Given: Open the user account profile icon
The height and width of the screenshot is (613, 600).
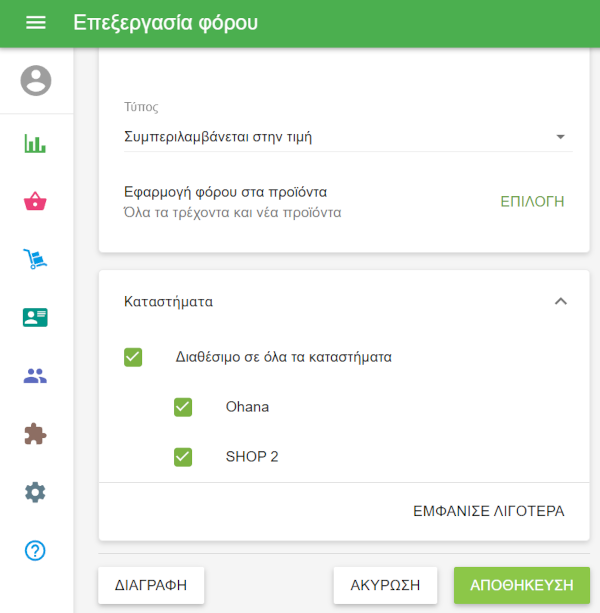Looking at the screenshot, I should click(x=36, y=80).
